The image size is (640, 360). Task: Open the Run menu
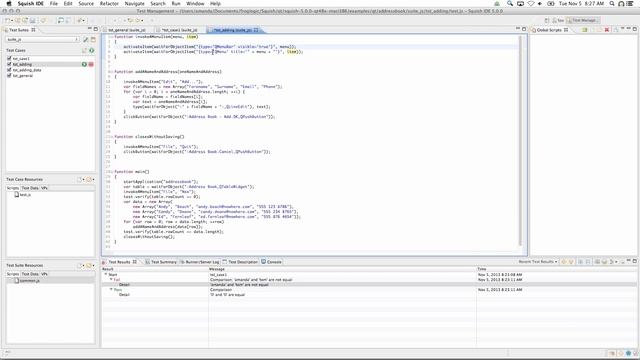pyautogui.click(x=176, y=3)
